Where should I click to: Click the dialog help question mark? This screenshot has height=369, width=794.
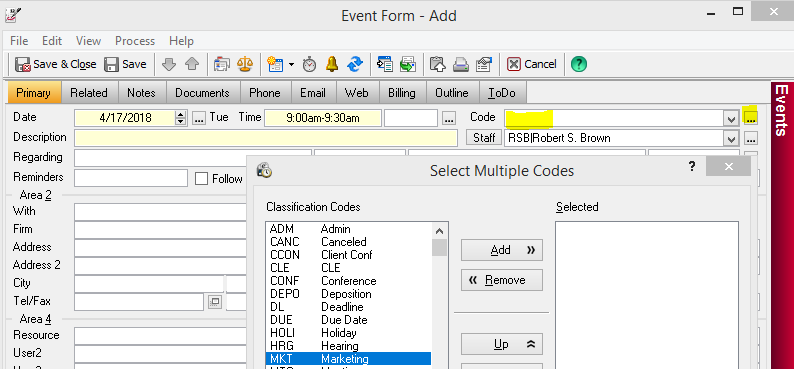click(x=692, y=167)
